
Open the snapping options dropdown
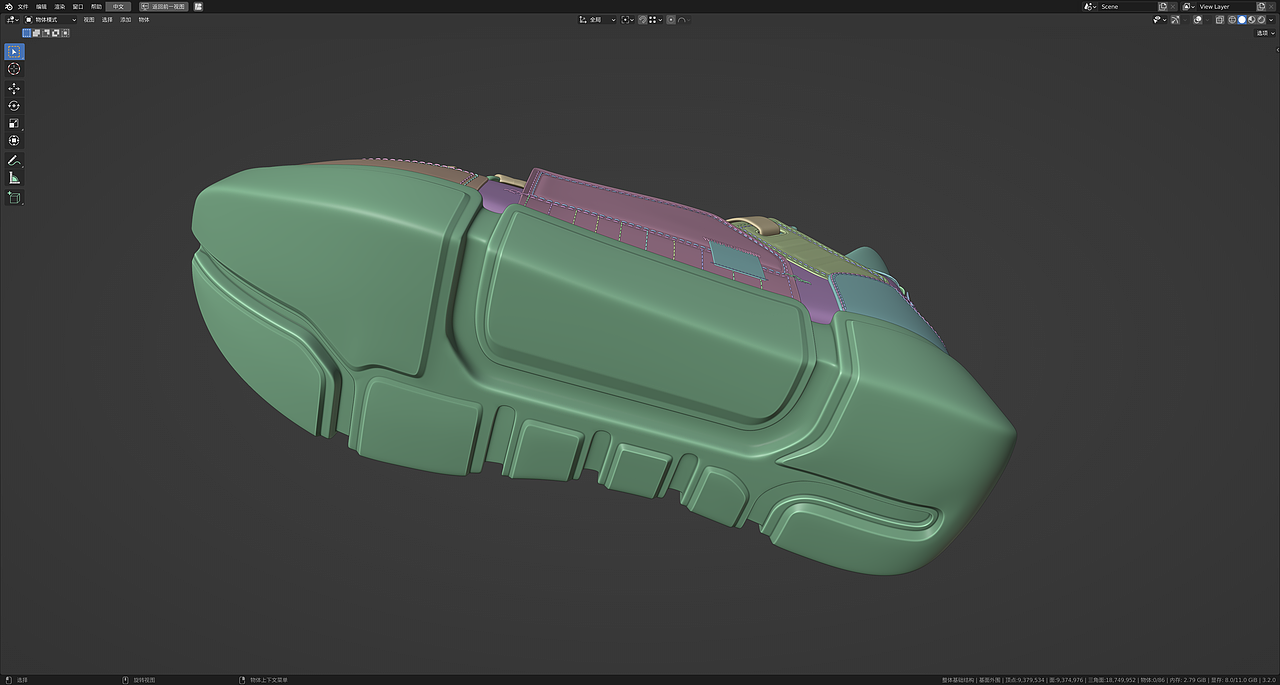(x=656, y=19)
